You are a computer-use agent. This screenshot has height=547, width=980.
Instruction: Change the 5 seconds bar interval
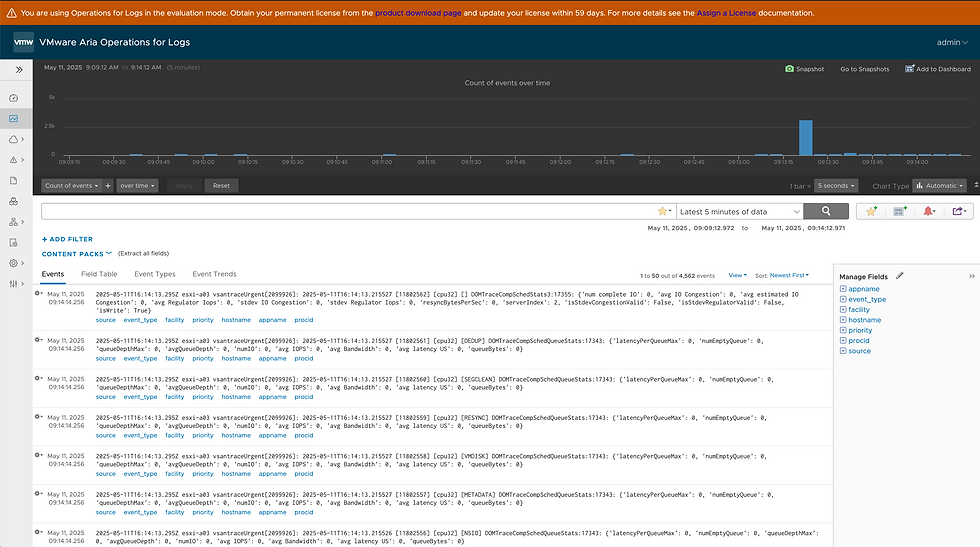pyautogui.click(x=836, y=186)
